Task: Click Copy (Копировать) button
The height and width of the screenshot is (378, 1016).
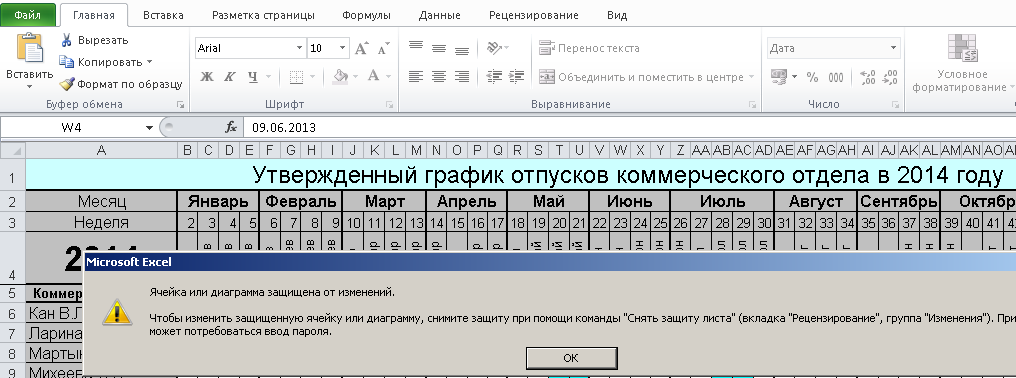Action: tap(100, 62)
